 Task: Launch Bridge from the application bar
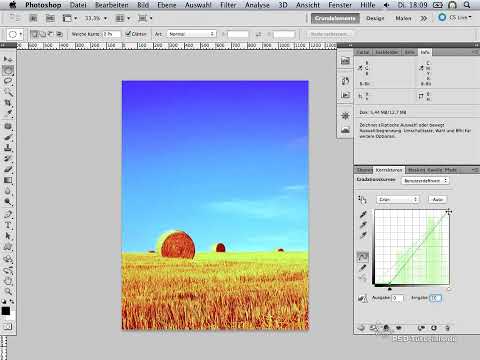coord(33,18)
